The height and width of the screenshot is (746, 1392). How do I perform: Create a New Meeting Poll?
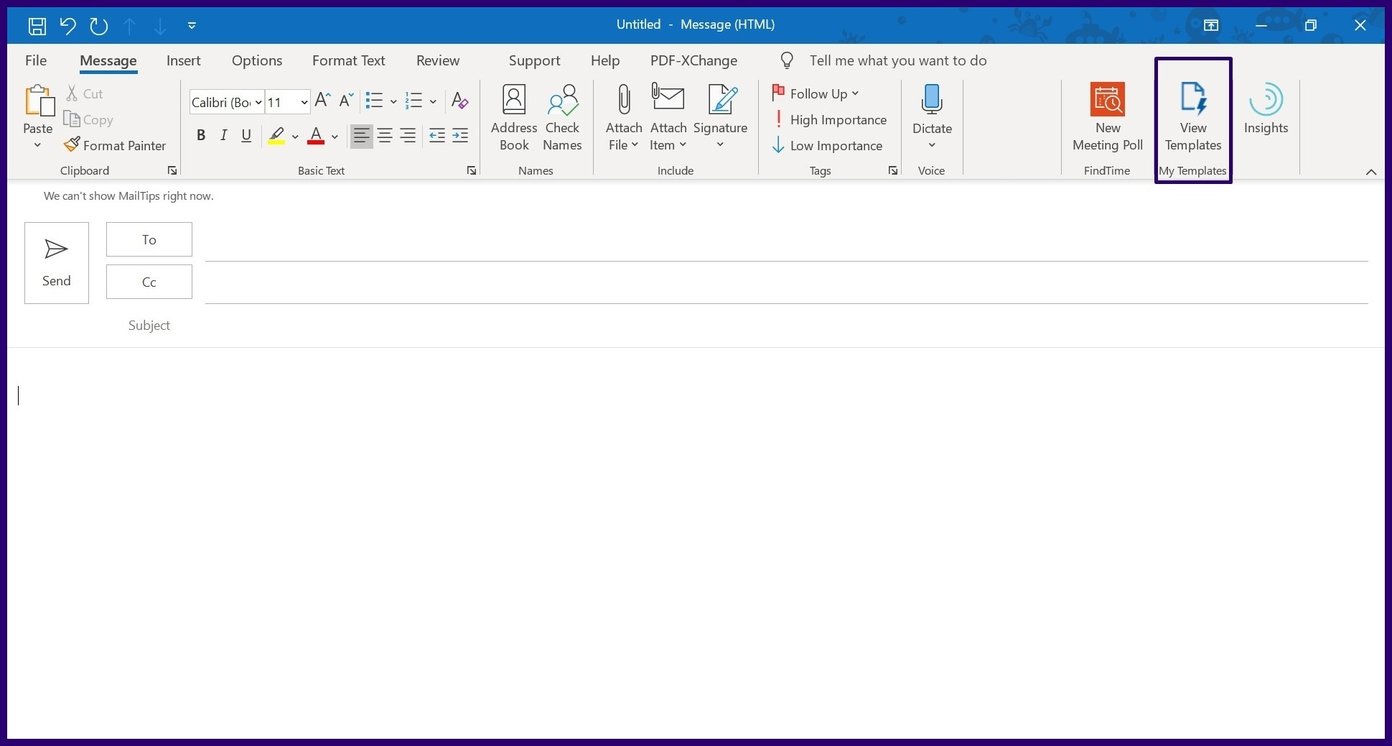click(1107, 117)
